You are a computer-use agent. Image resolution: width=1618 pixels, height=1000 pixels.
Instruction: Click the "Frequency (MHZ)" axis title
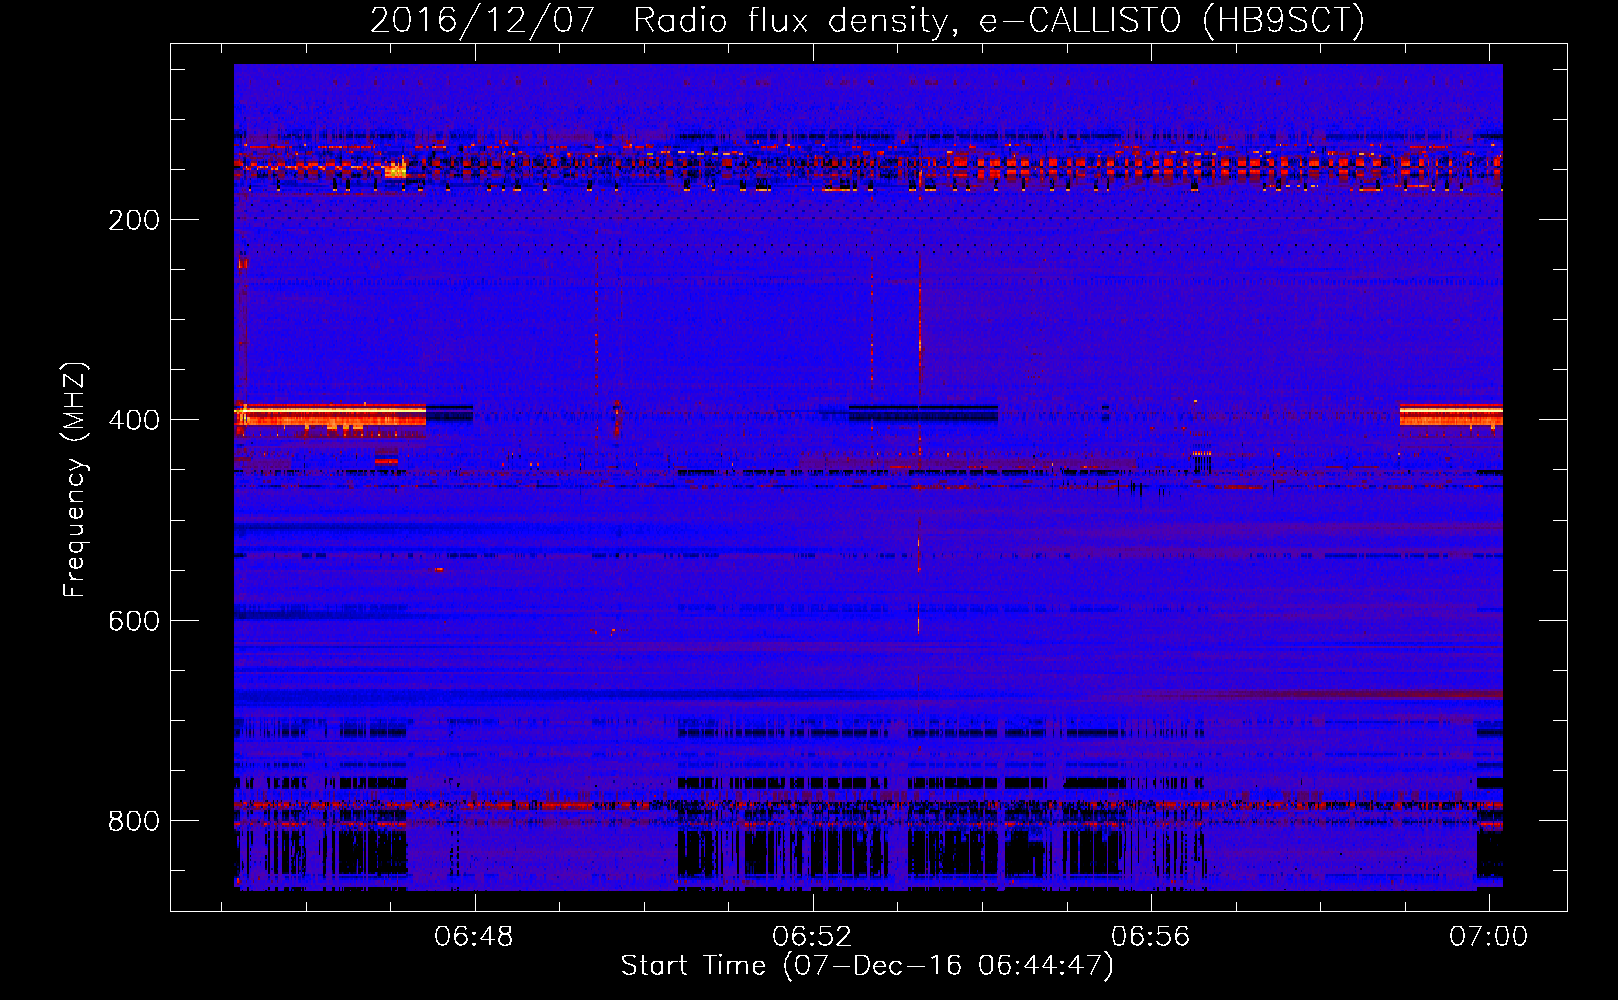pos(75,480)
